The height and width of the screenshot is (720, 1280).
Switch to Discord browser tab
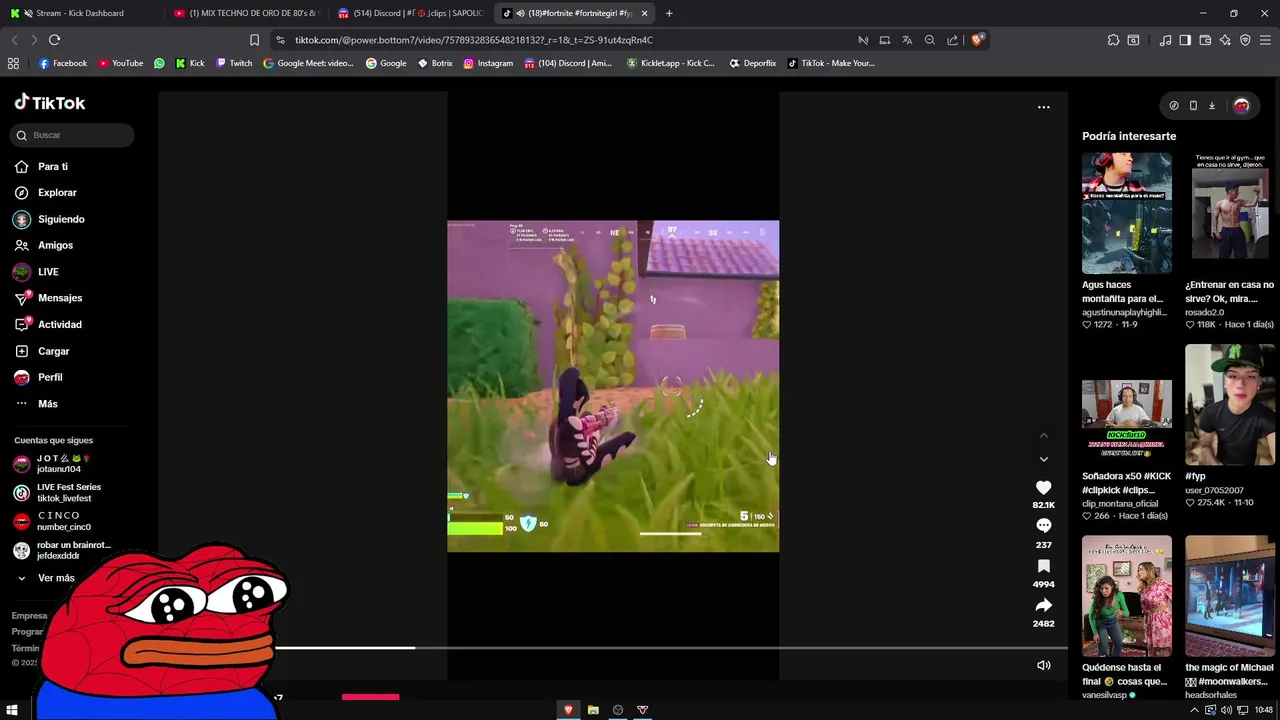click(x=410, y=13)
